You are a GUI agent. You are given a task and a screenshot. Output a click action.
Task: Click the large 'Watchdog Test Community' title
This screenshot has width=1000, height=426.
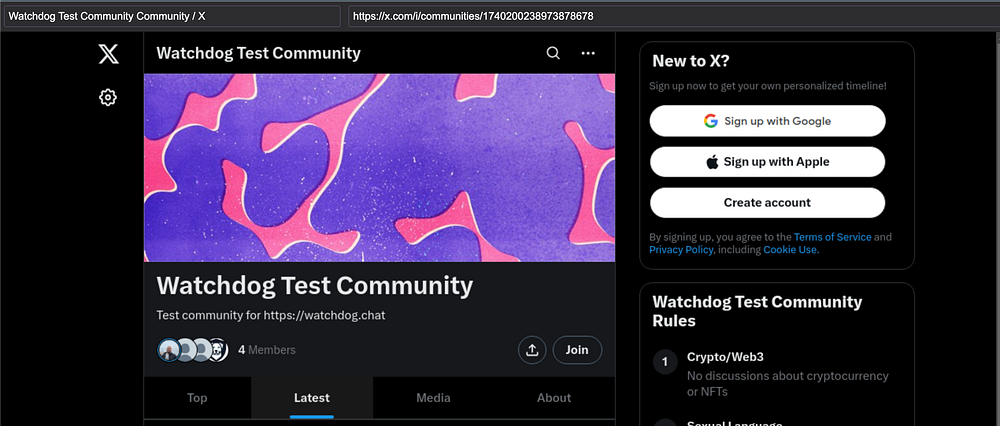click(x=314, y=286)
